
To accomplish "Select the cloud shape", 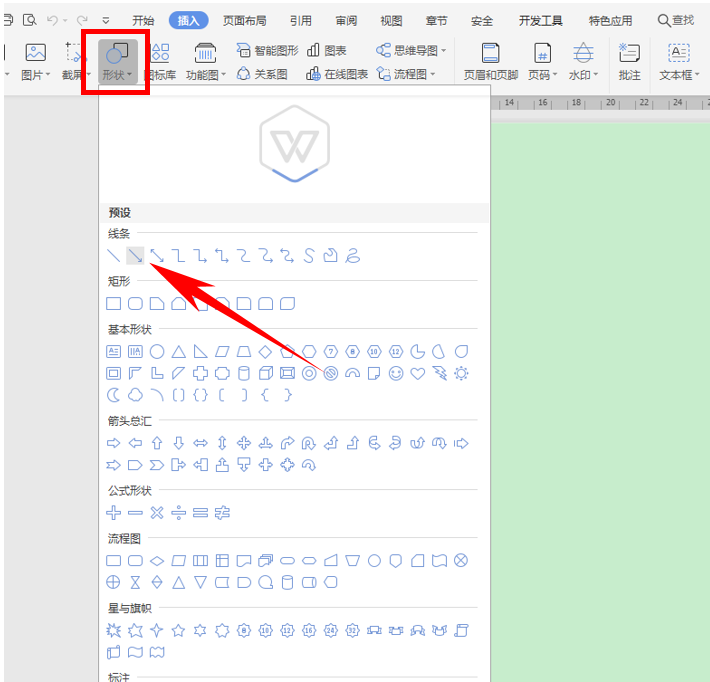I will (135, 395).
